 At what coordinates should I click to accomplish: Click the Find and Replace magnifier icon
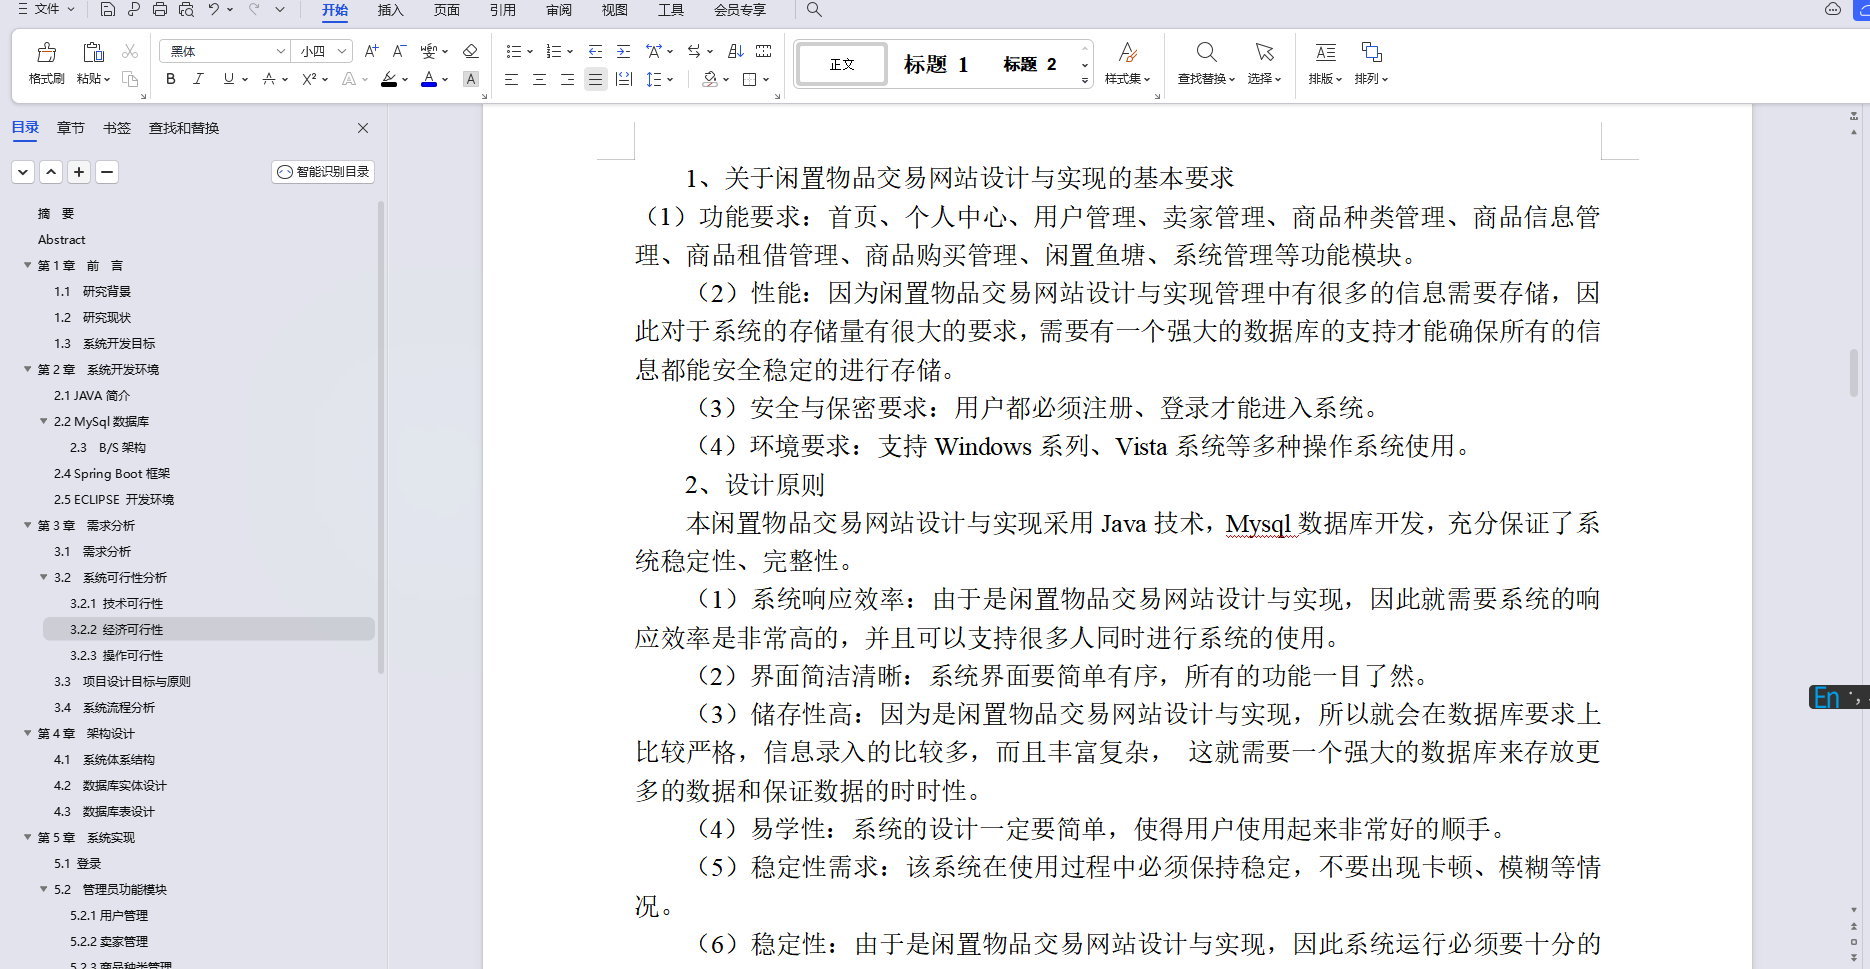(1207, 52)
